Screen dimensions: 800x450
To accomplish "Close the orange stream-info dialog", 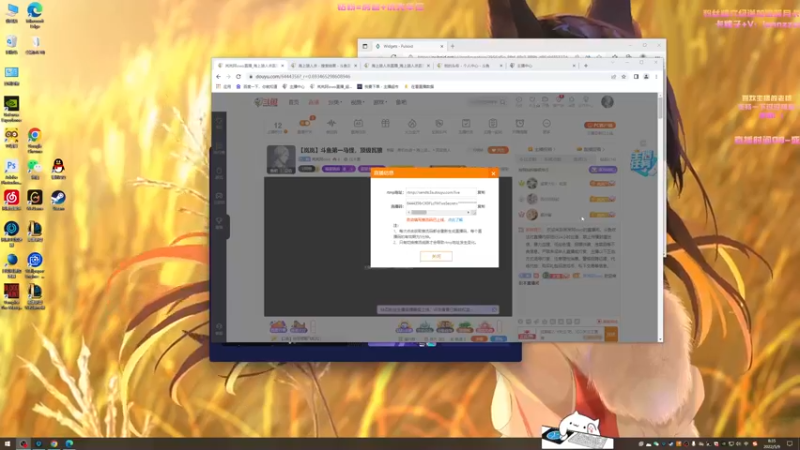I will coord(493,173).
